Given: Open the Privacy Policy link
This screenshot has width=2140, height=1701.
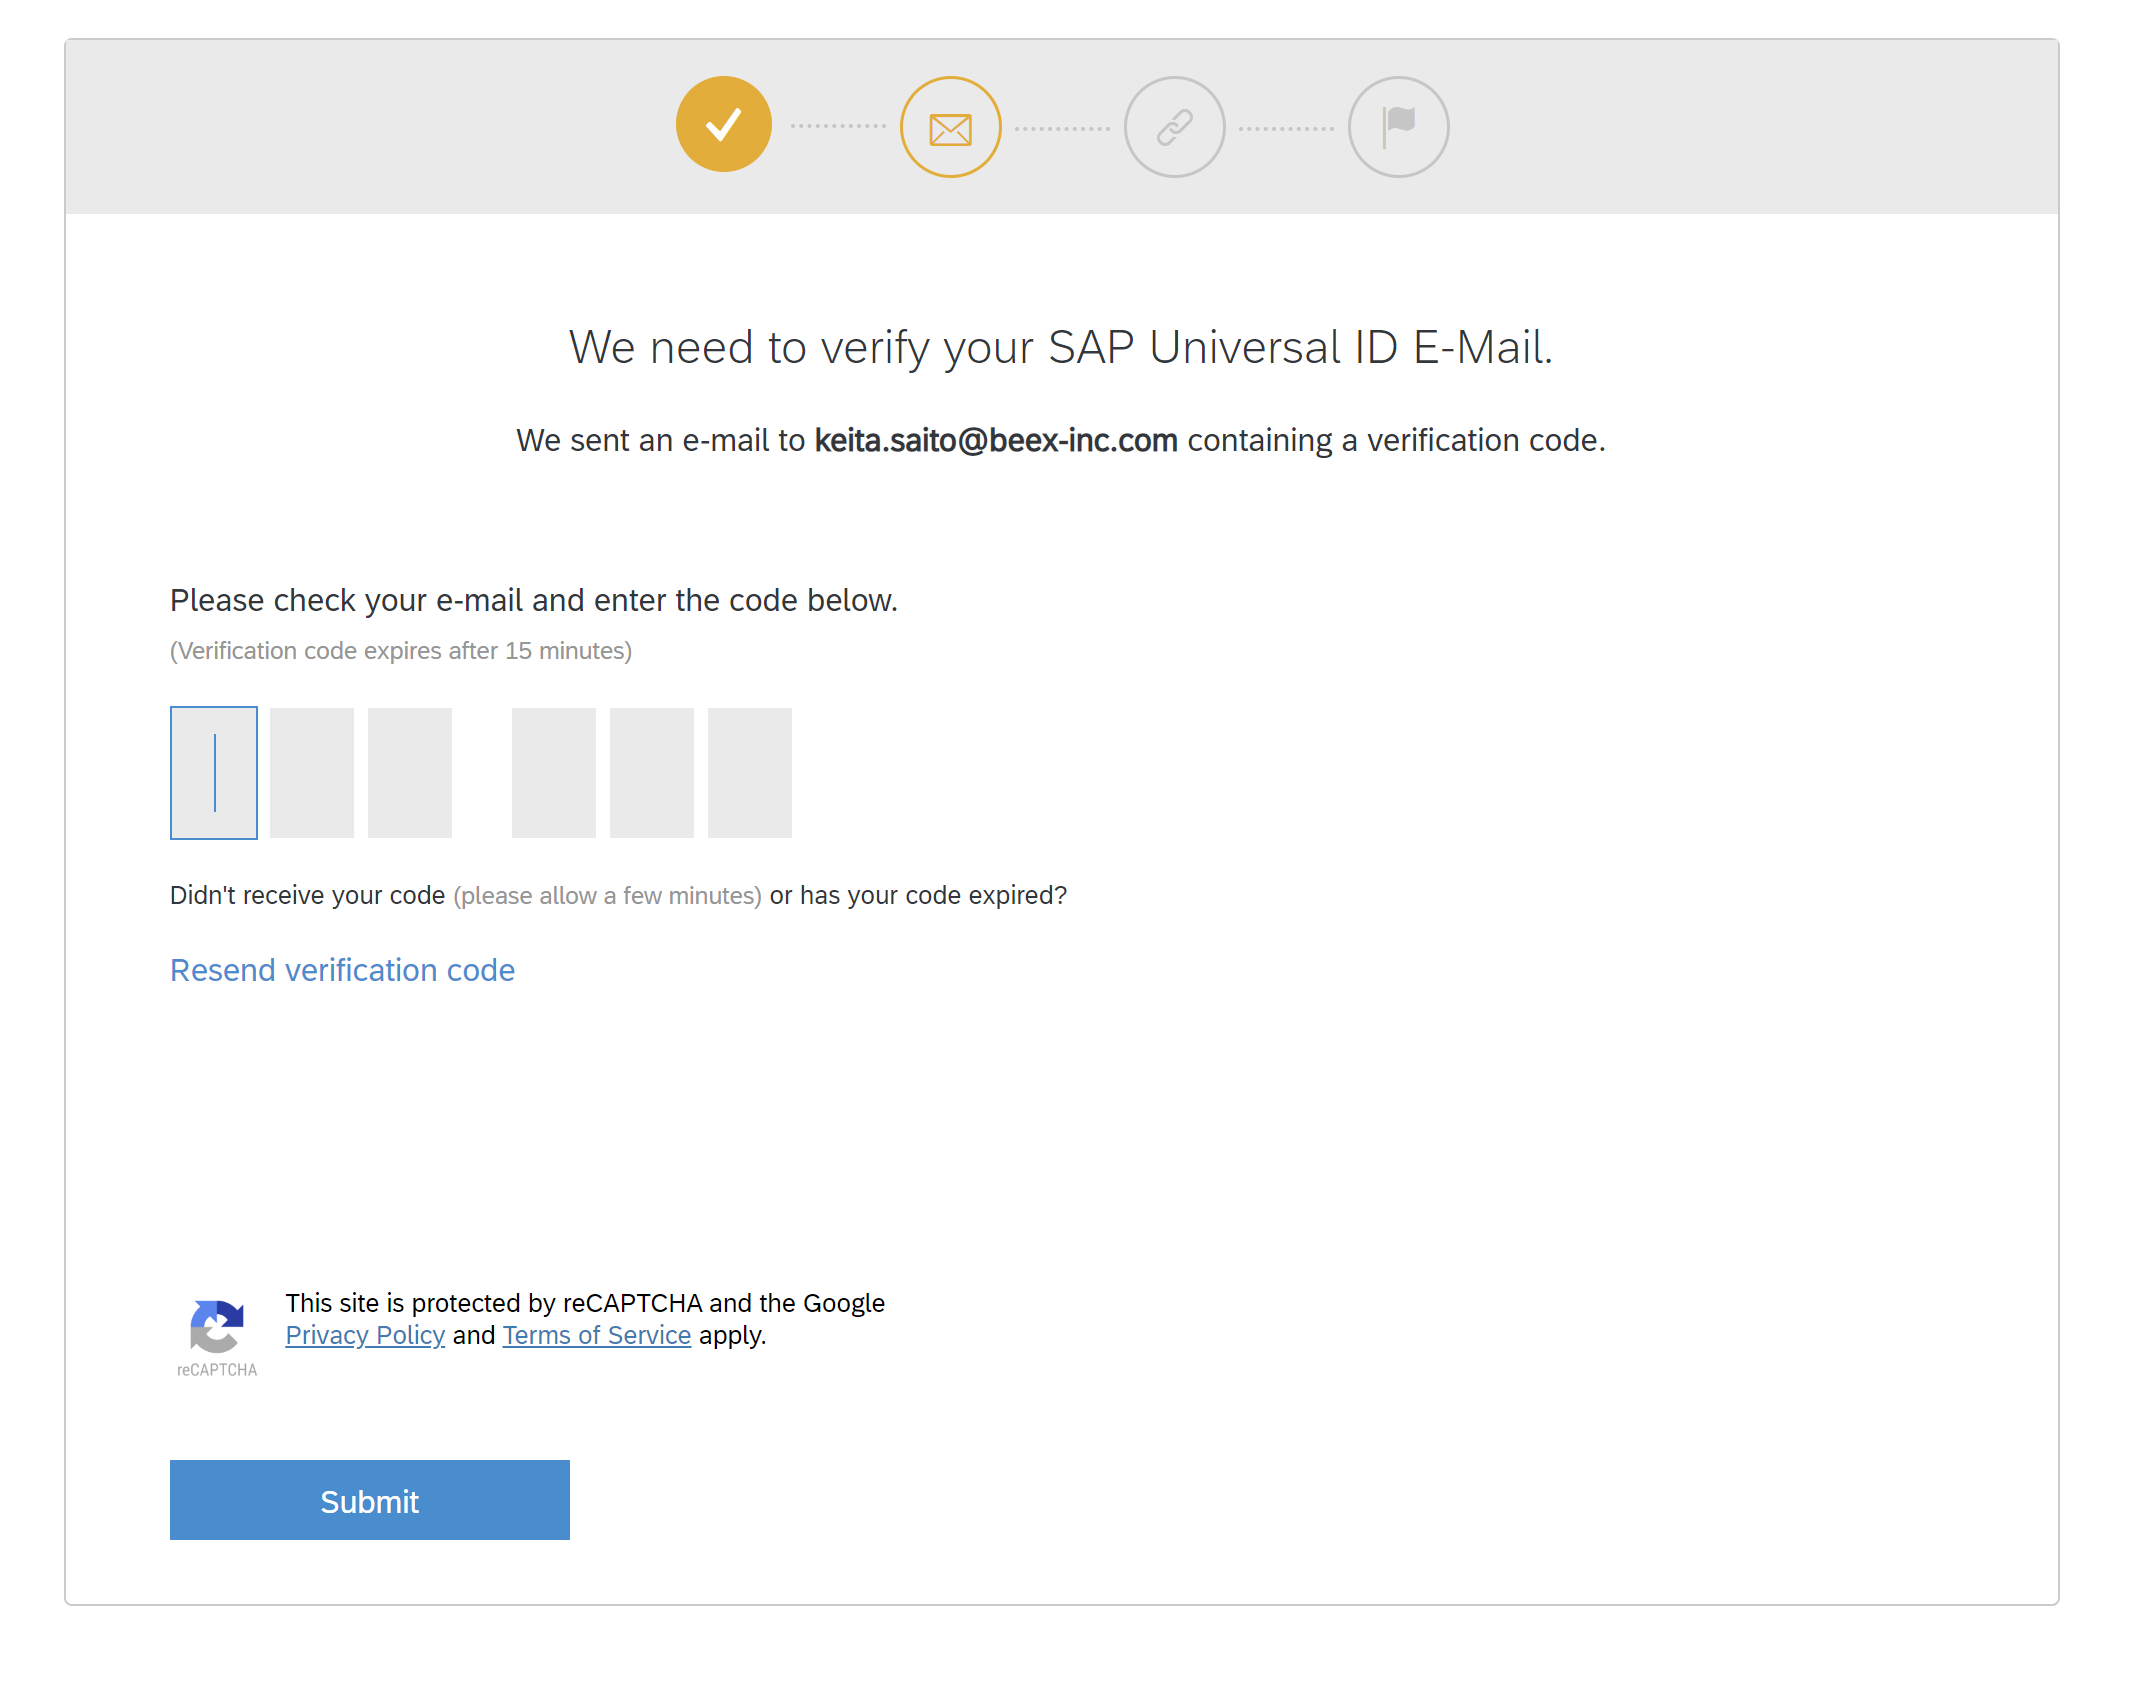Looking at the screenshot, I should click(364, 1334).
